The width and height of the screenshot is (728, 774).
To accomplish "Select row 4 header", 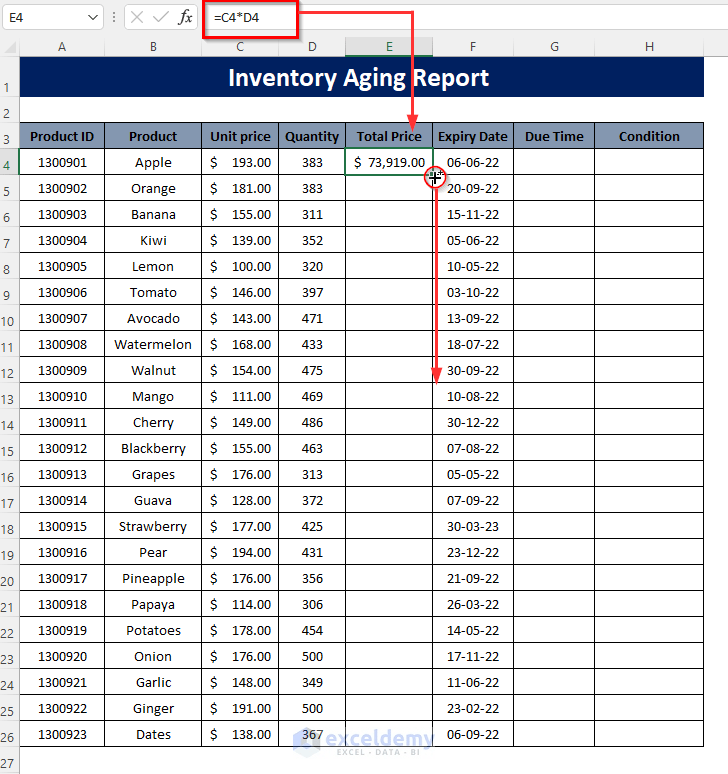I will (9, 162).
